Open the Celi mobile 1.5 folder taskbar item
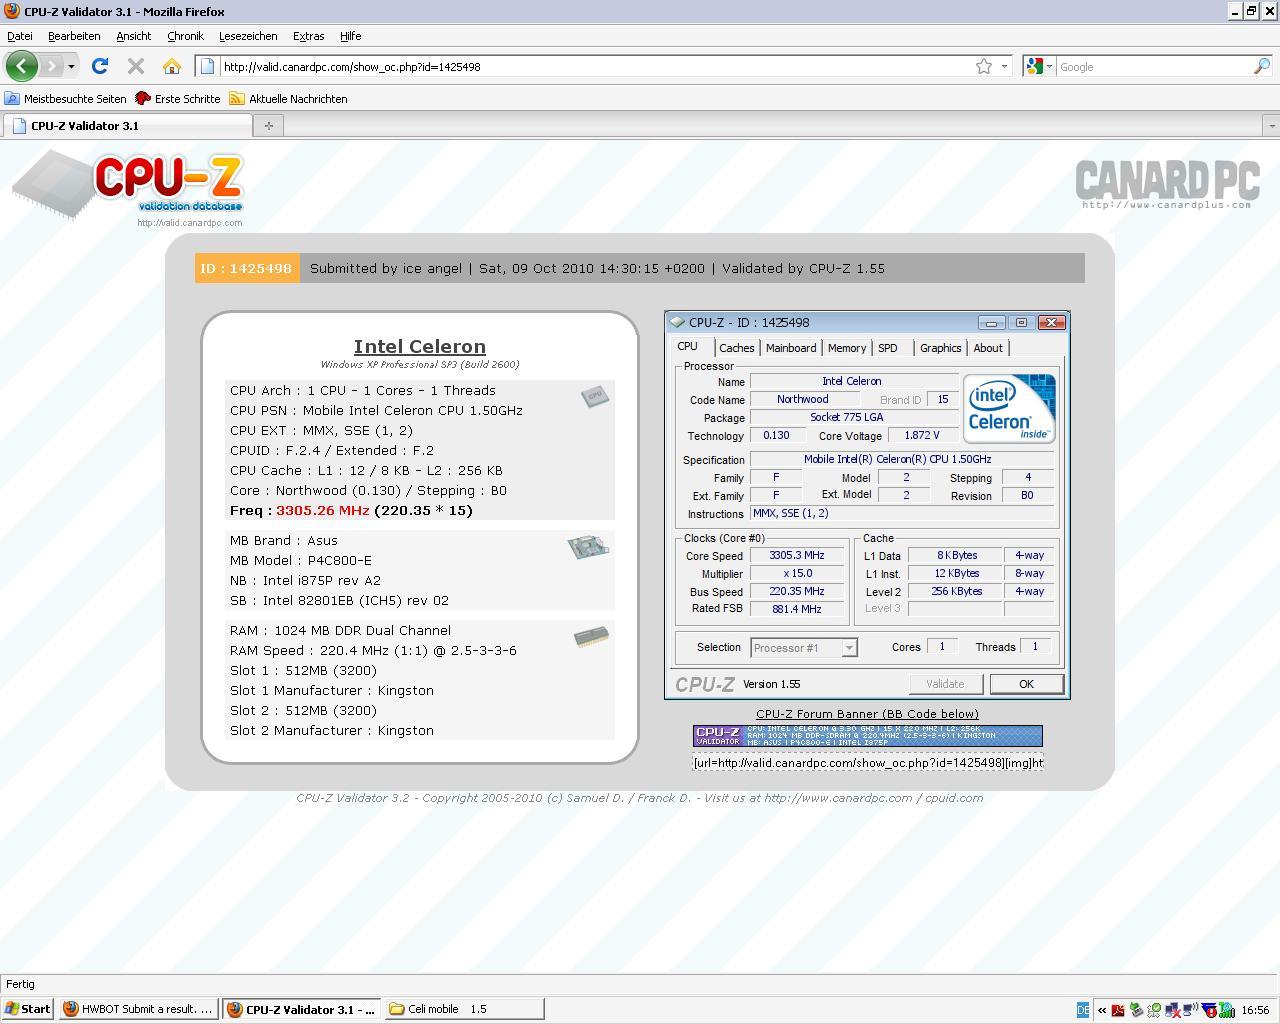1280x1024 pixels. pyautogui.click(x=464, y=1009)
